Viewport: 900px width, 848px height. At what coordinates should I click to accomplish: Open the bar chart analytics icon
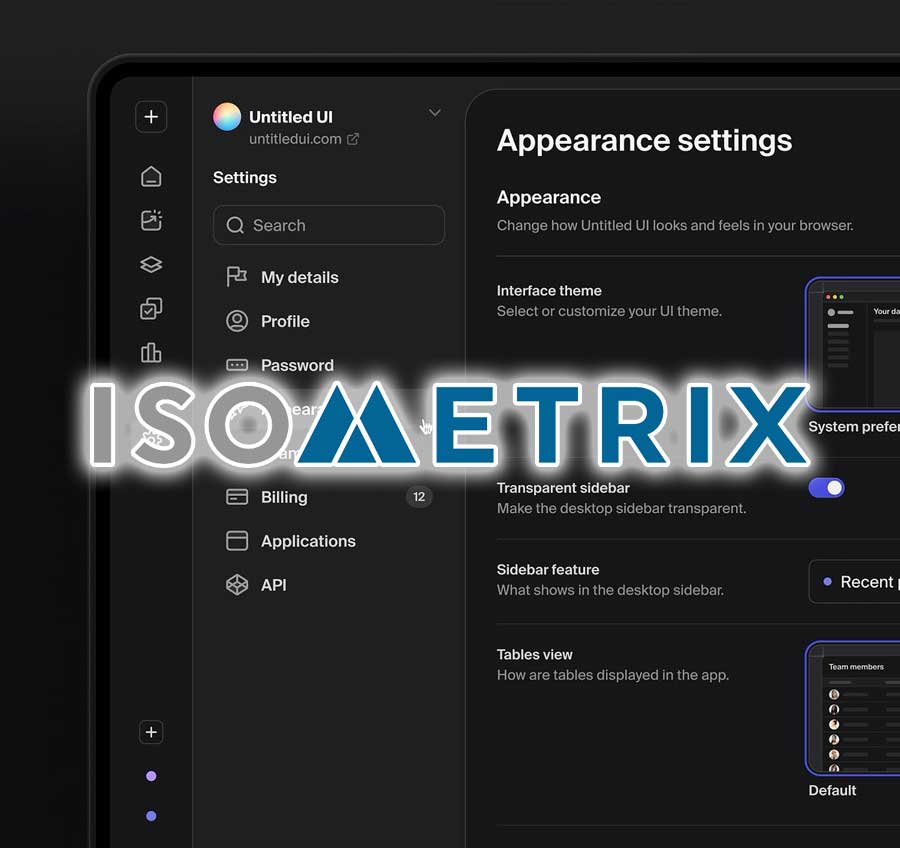pos(151,352)
